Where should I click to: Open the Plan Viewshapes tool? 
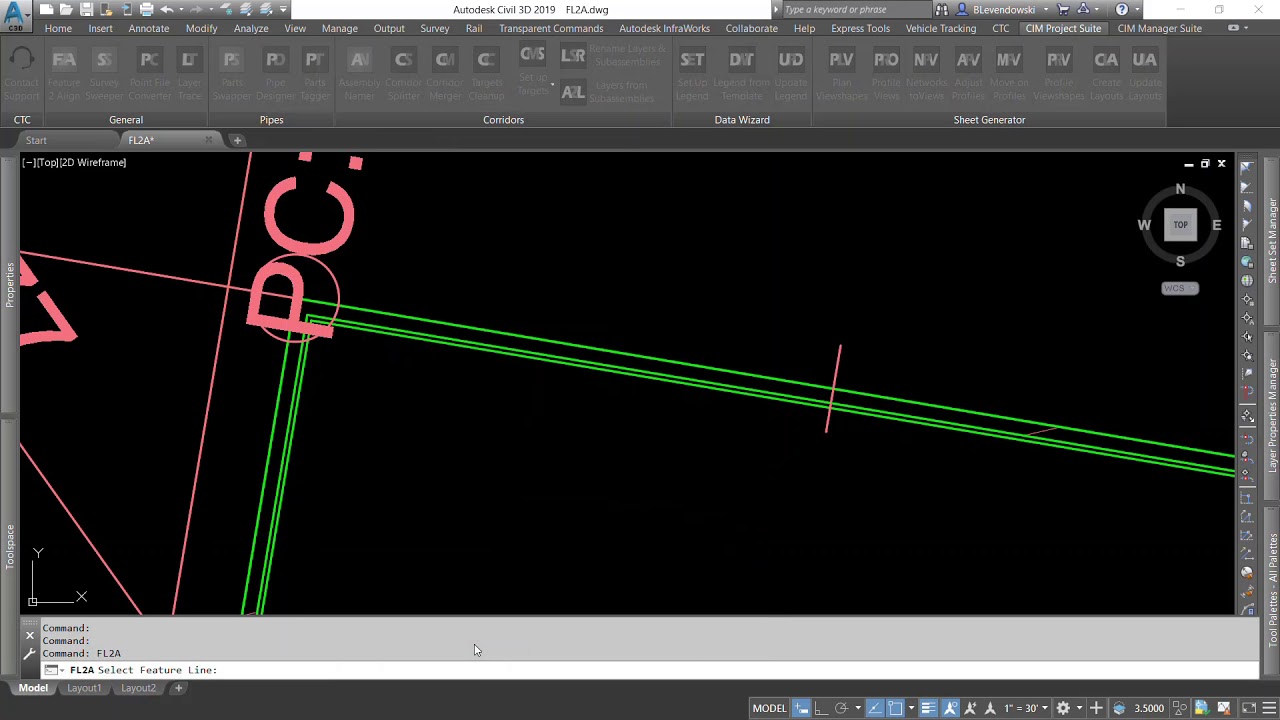click(x=841, y=75)
